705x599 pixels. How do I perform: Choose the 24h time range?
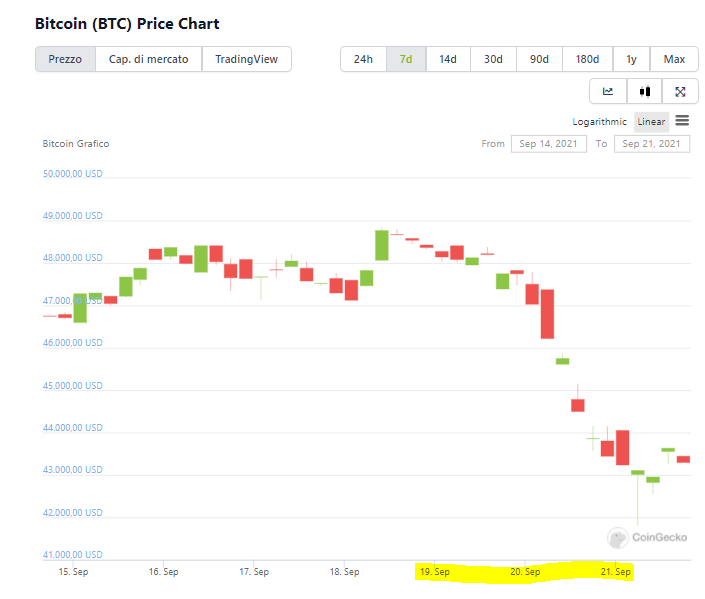point(363,59)
